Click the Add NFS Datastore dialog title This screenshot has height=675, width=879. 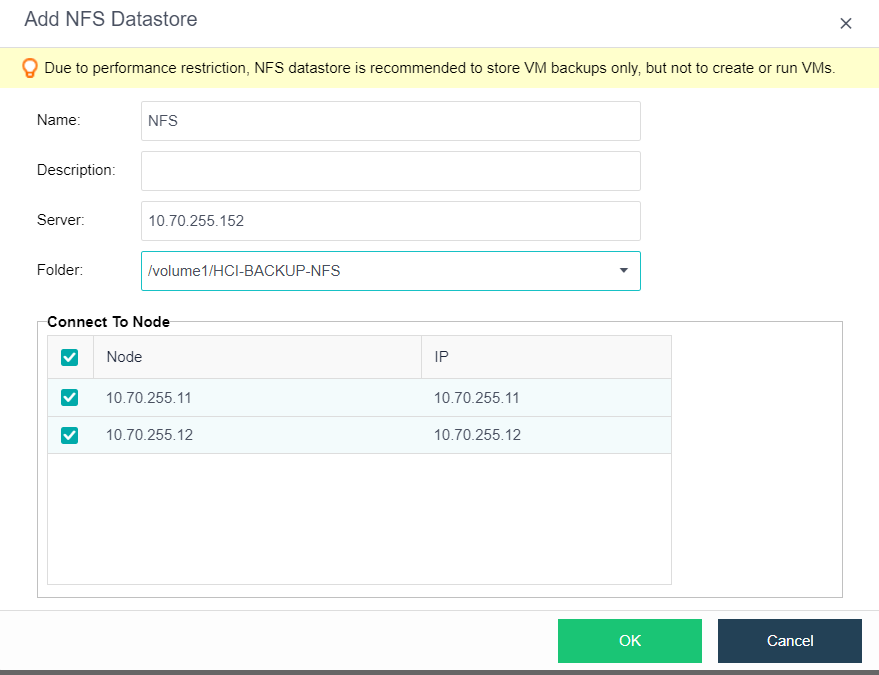110,20
